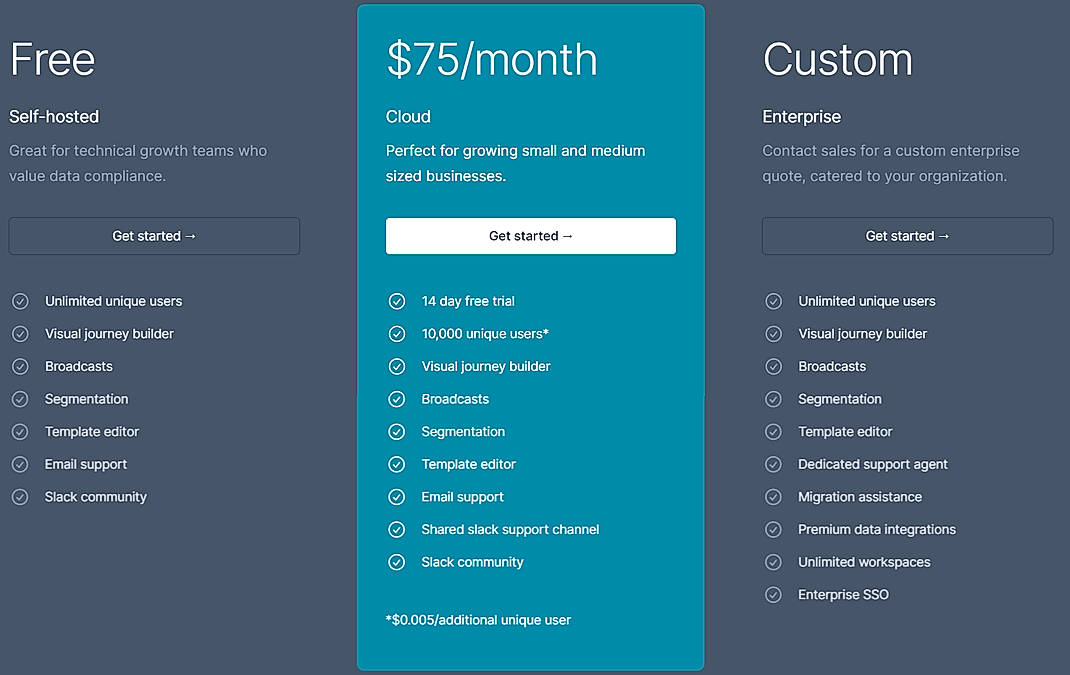Screen dimensions: 1070x675
Task: Select the $75/month plan heading
Action: pos(491,59)
